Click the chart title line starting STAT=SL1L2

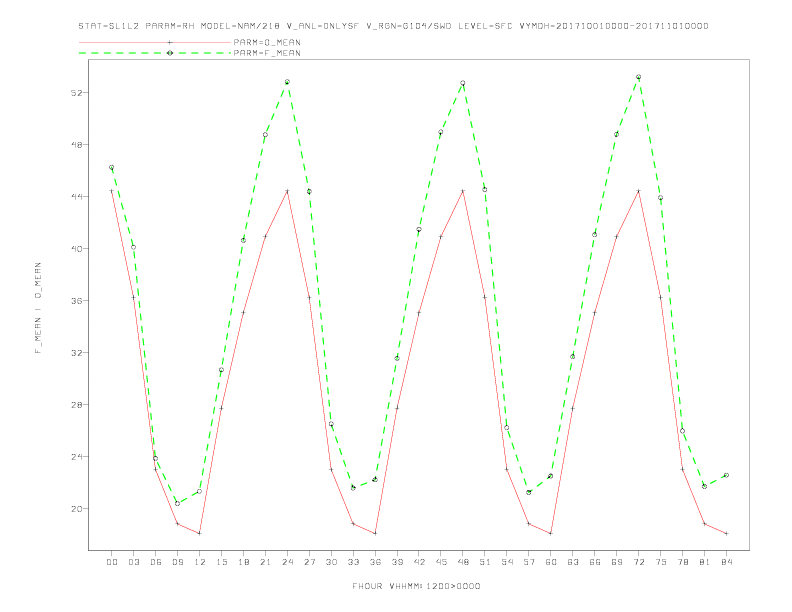coord(393,26)
